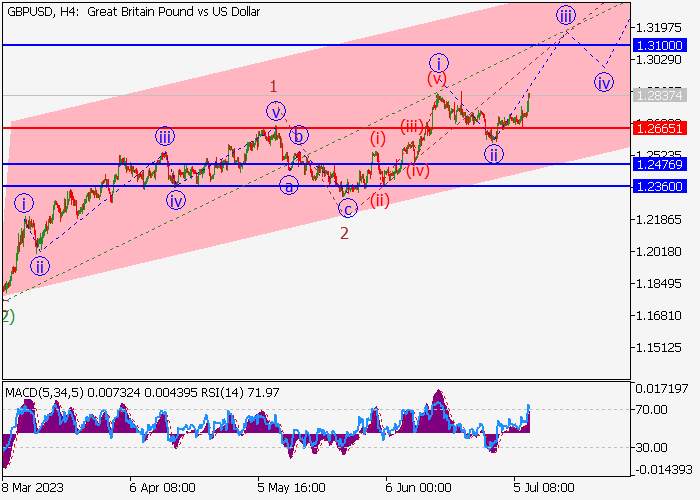Image resolution: width=700 pixels, height=500 pixels.
Task: Click the circled iii label above the 1.31000 line
Action: click(566, 16)
